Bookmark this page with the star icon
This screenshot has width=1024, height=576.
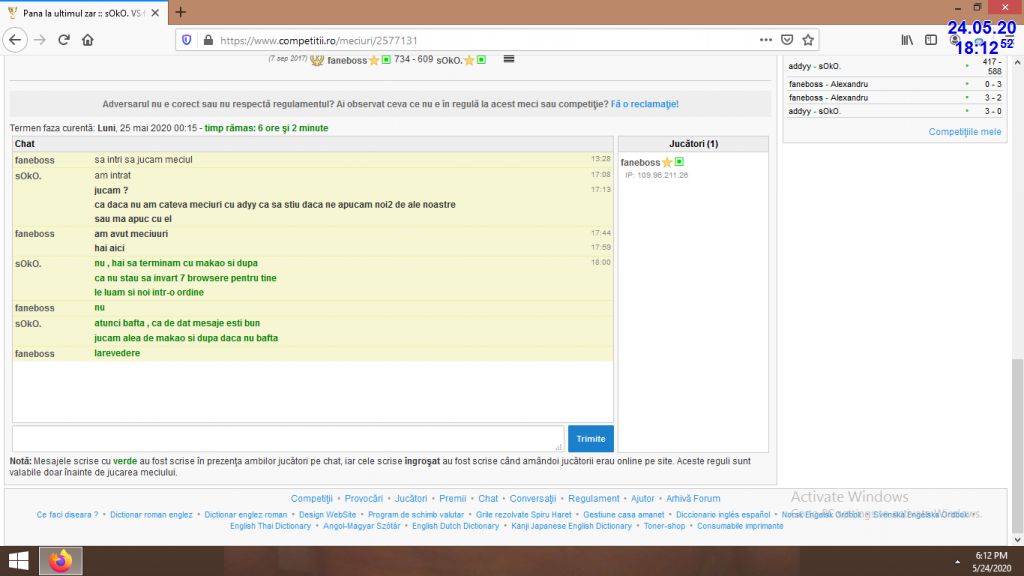[808, 40]
